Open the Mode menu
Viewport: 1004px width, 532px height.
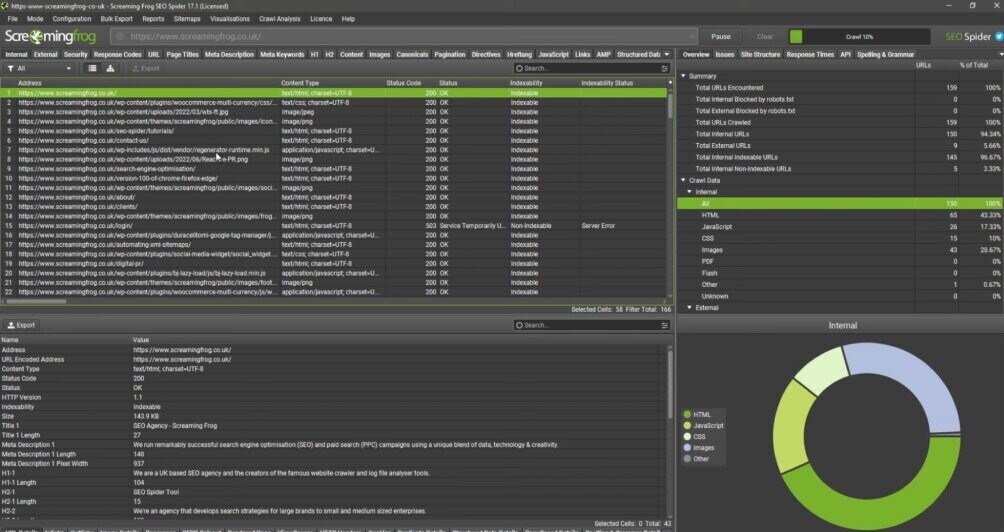click(x=35, y=19)
